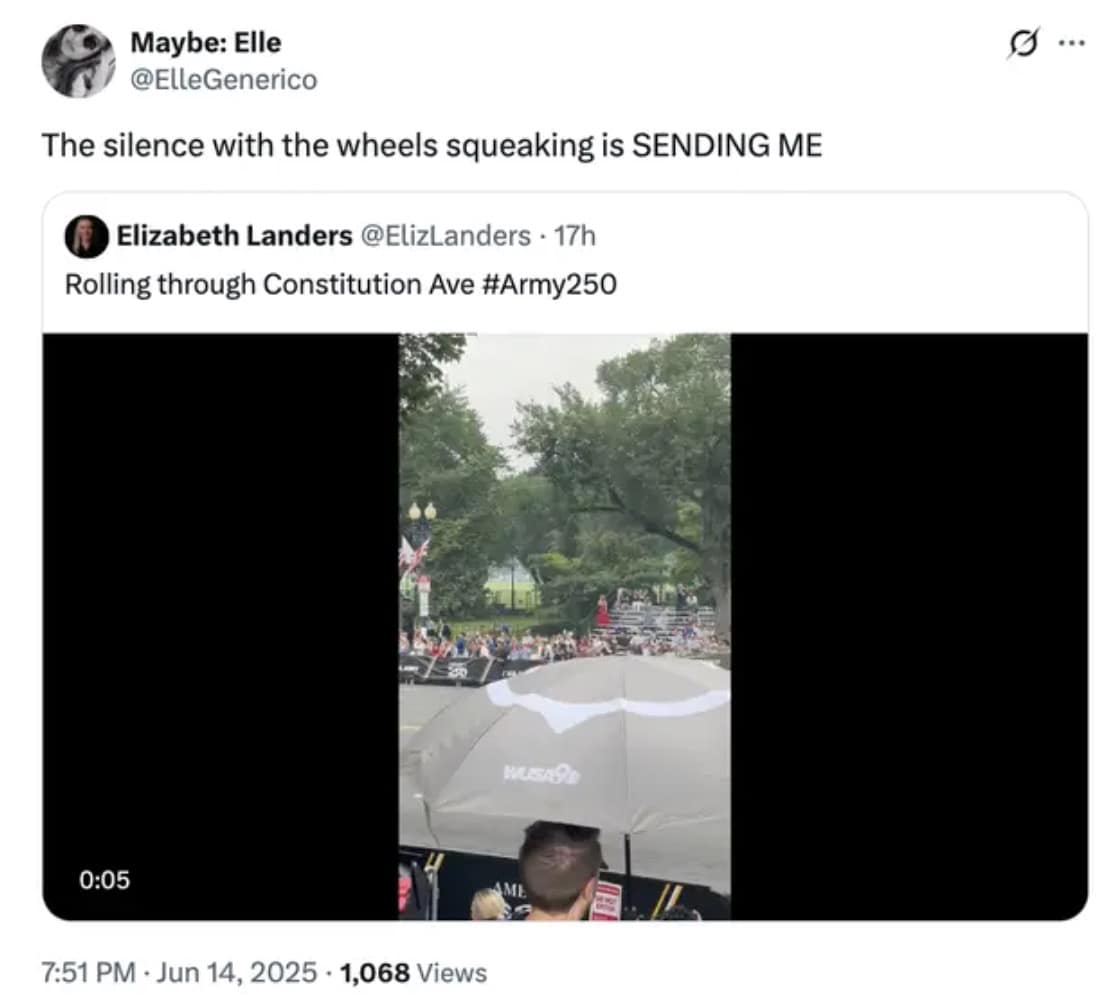Image resolution: width=1114 pixels, height=1004 pixels.
Task: Click the WUSA9 umbrella logo in the video
Action: point(541,773)
